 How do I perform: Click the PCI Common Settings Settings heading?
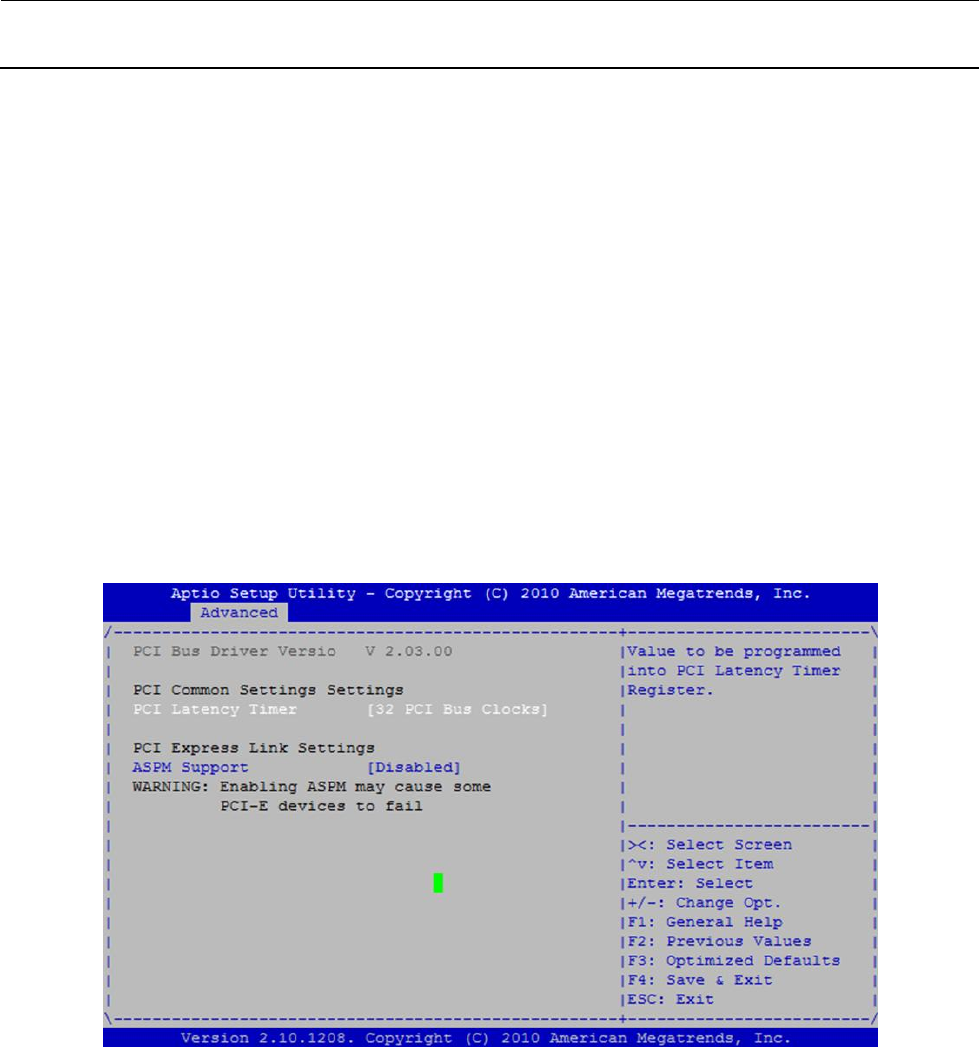click(x=268, y=690)
